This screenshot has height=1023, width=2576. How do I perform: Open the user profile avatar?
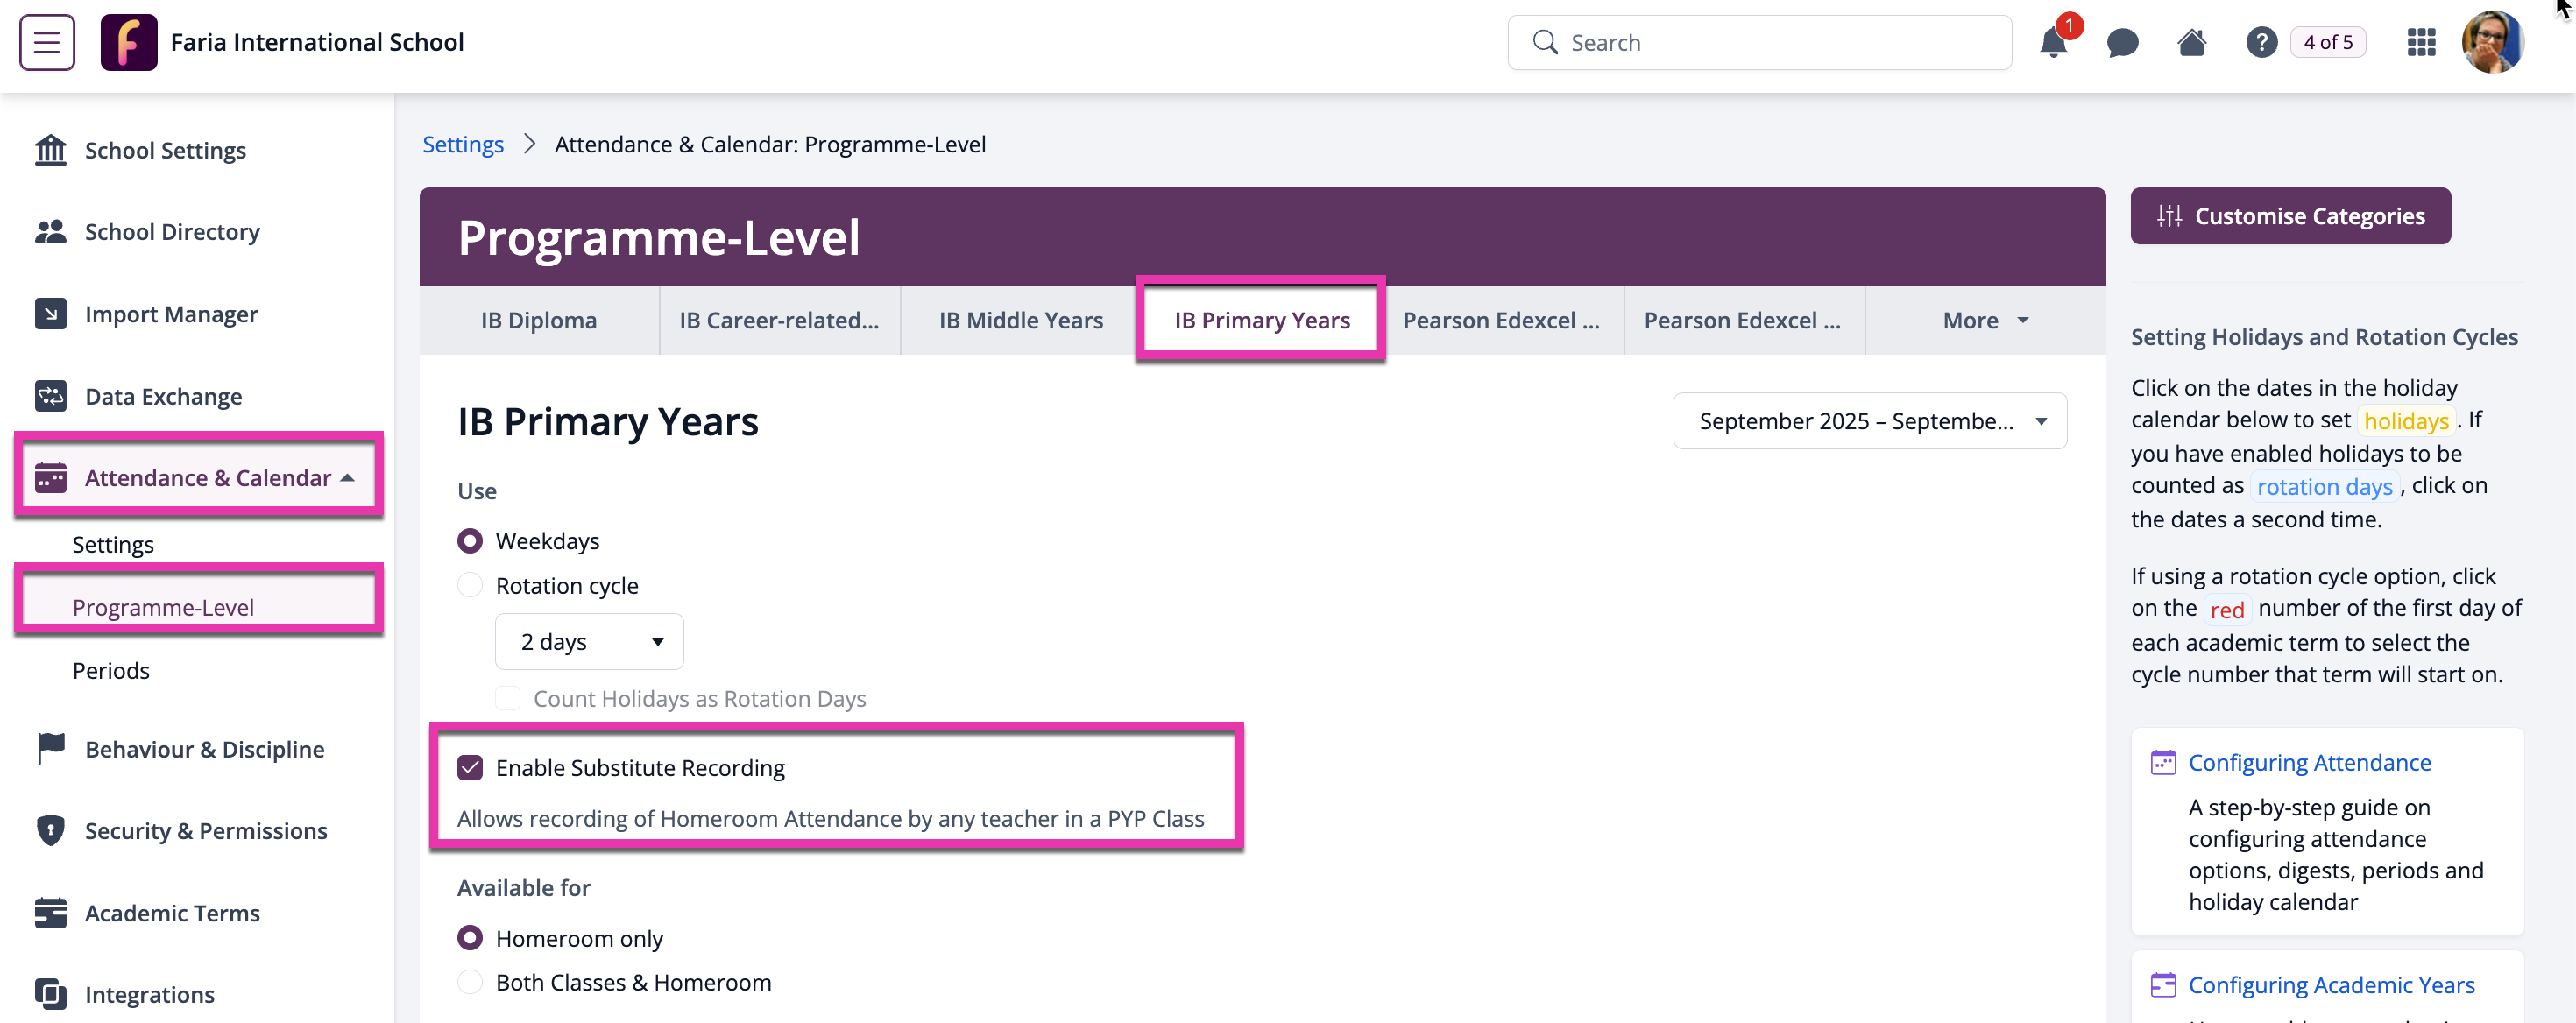pyautogui.click(x=2492, y=42)
